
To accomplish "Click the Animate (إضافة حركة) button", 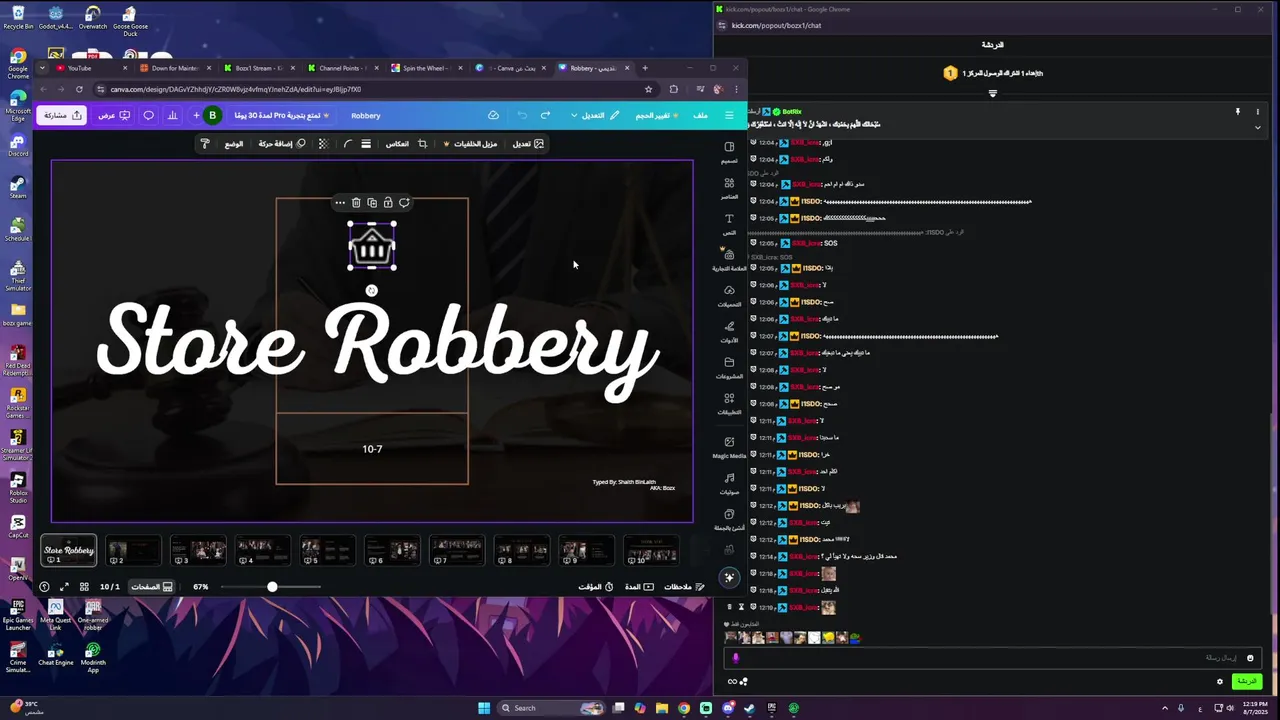I will click(x=282, y=144).
